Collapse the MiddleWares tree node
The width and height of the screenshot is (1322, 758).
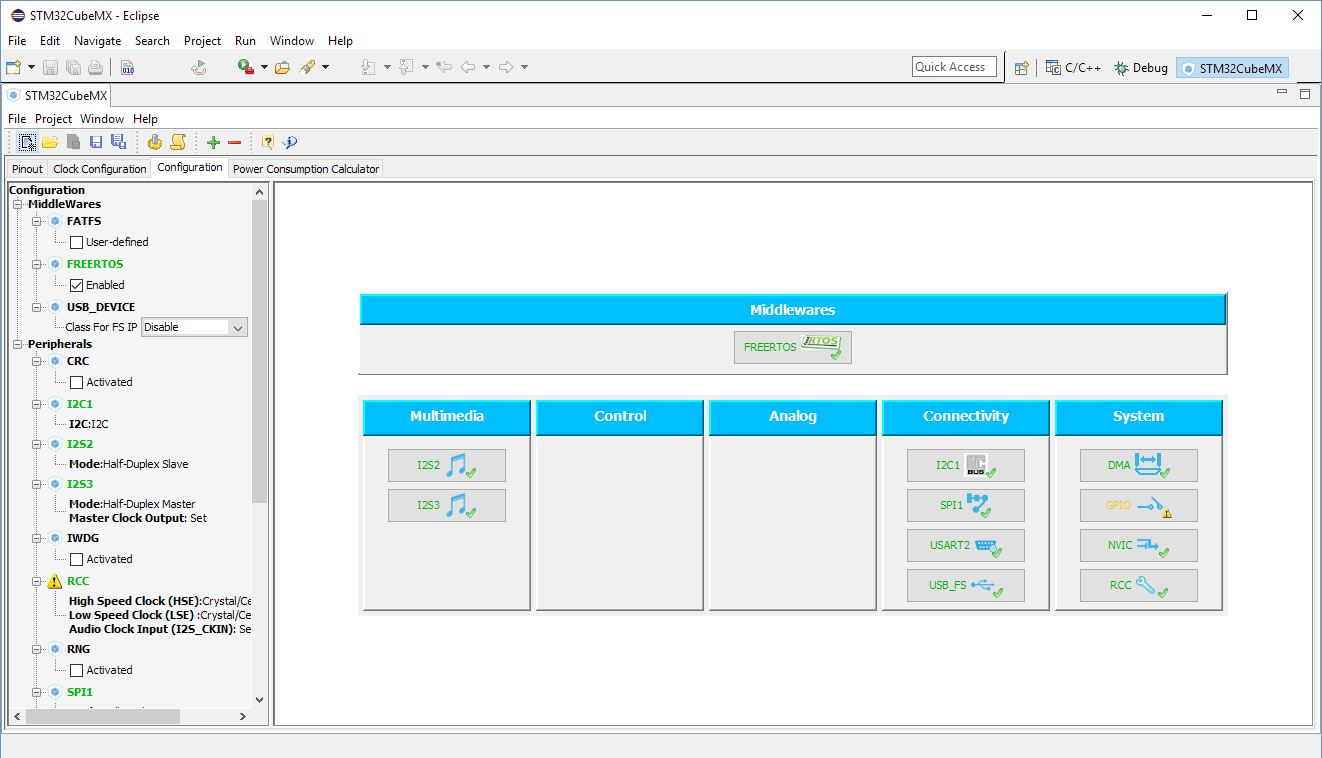coord(17,204)
